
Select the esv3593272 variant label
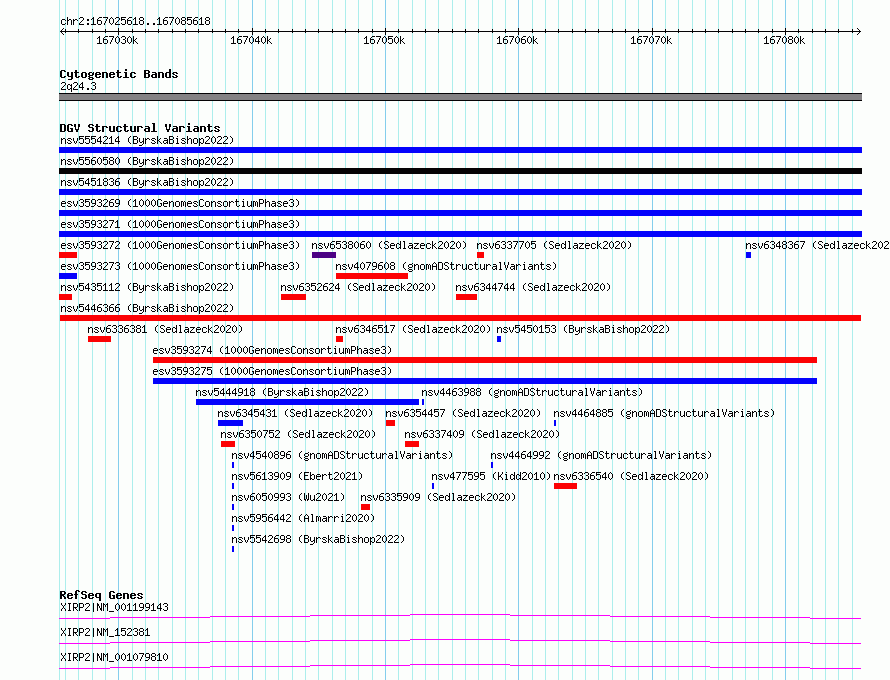coord(180,245)
